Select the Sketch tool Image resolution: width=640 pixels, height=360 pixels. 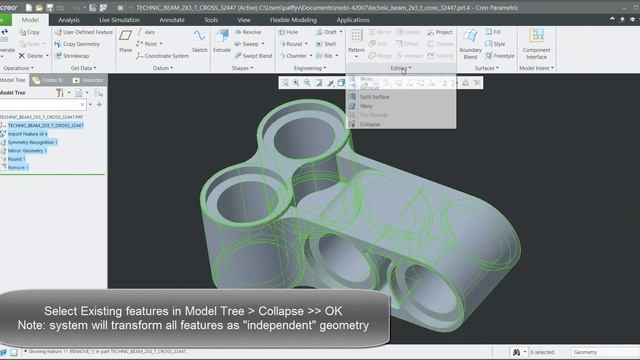click(200, 41)
